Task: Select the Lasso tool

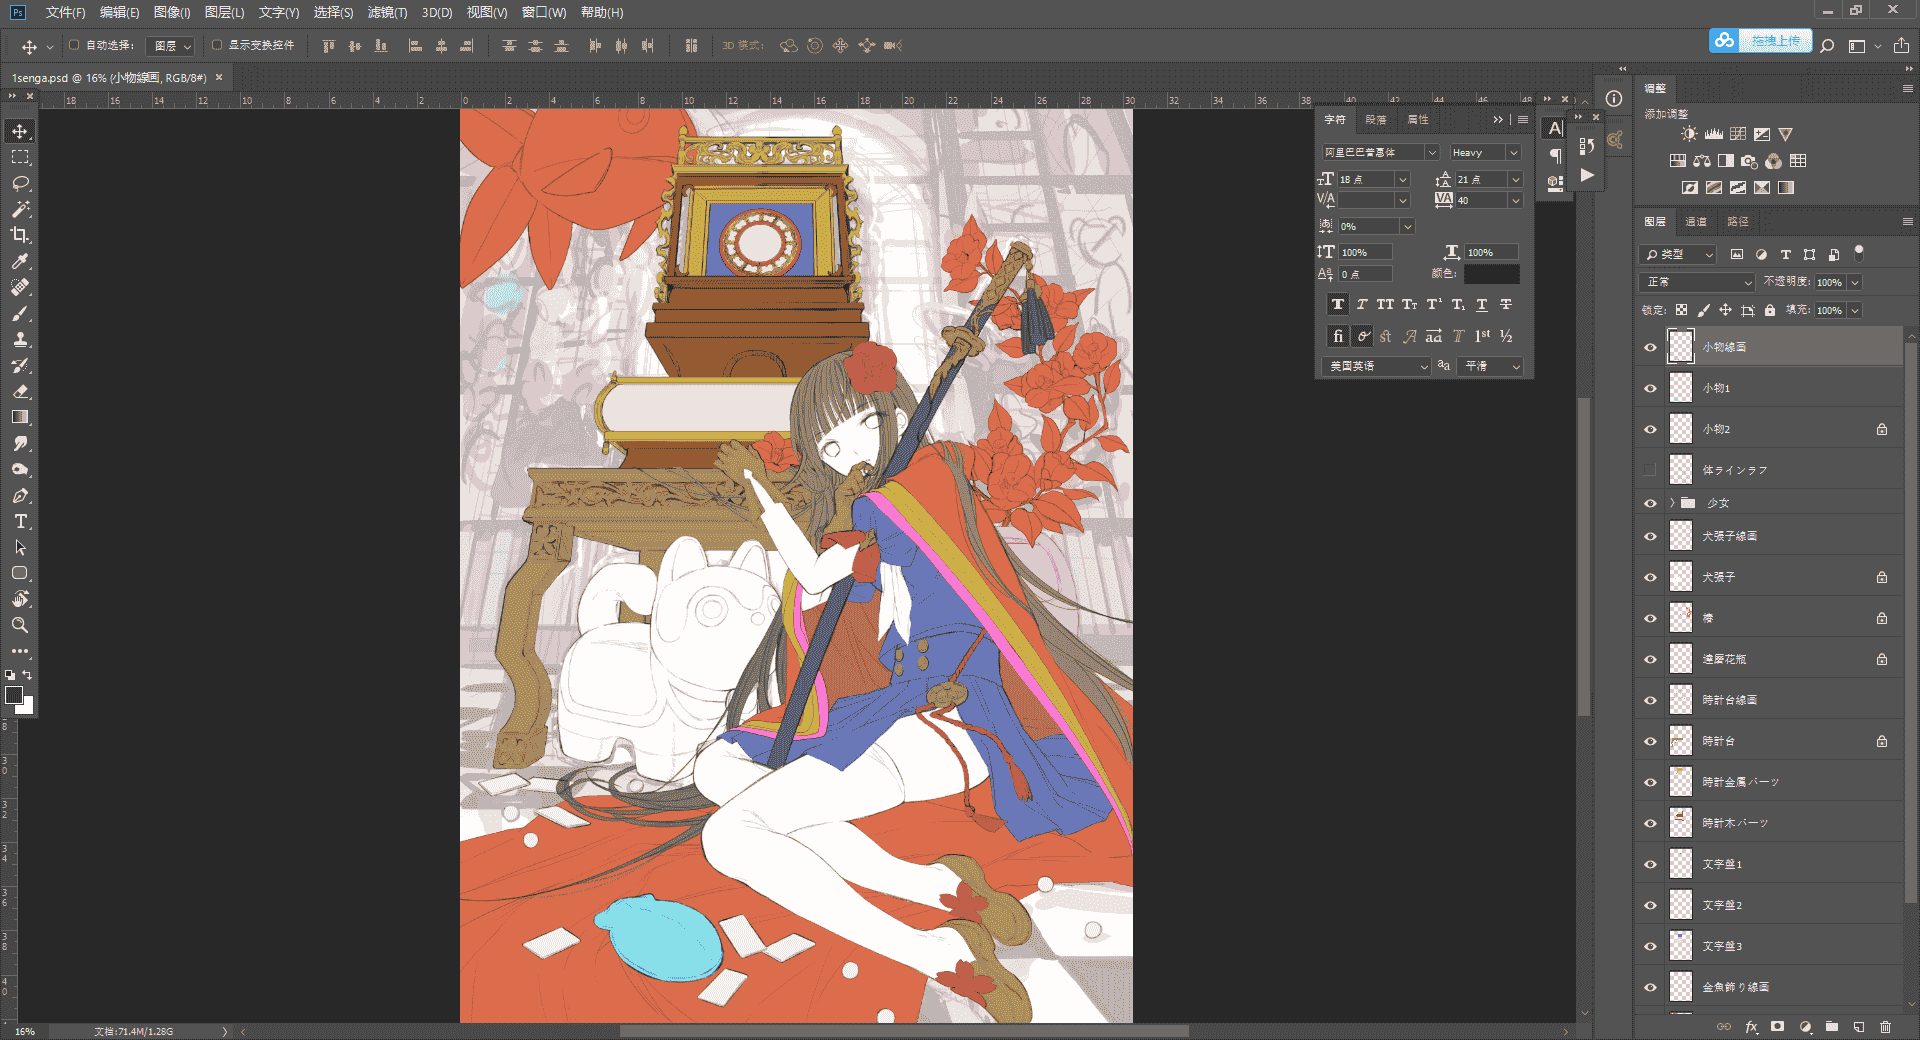Action: point(20,184)
